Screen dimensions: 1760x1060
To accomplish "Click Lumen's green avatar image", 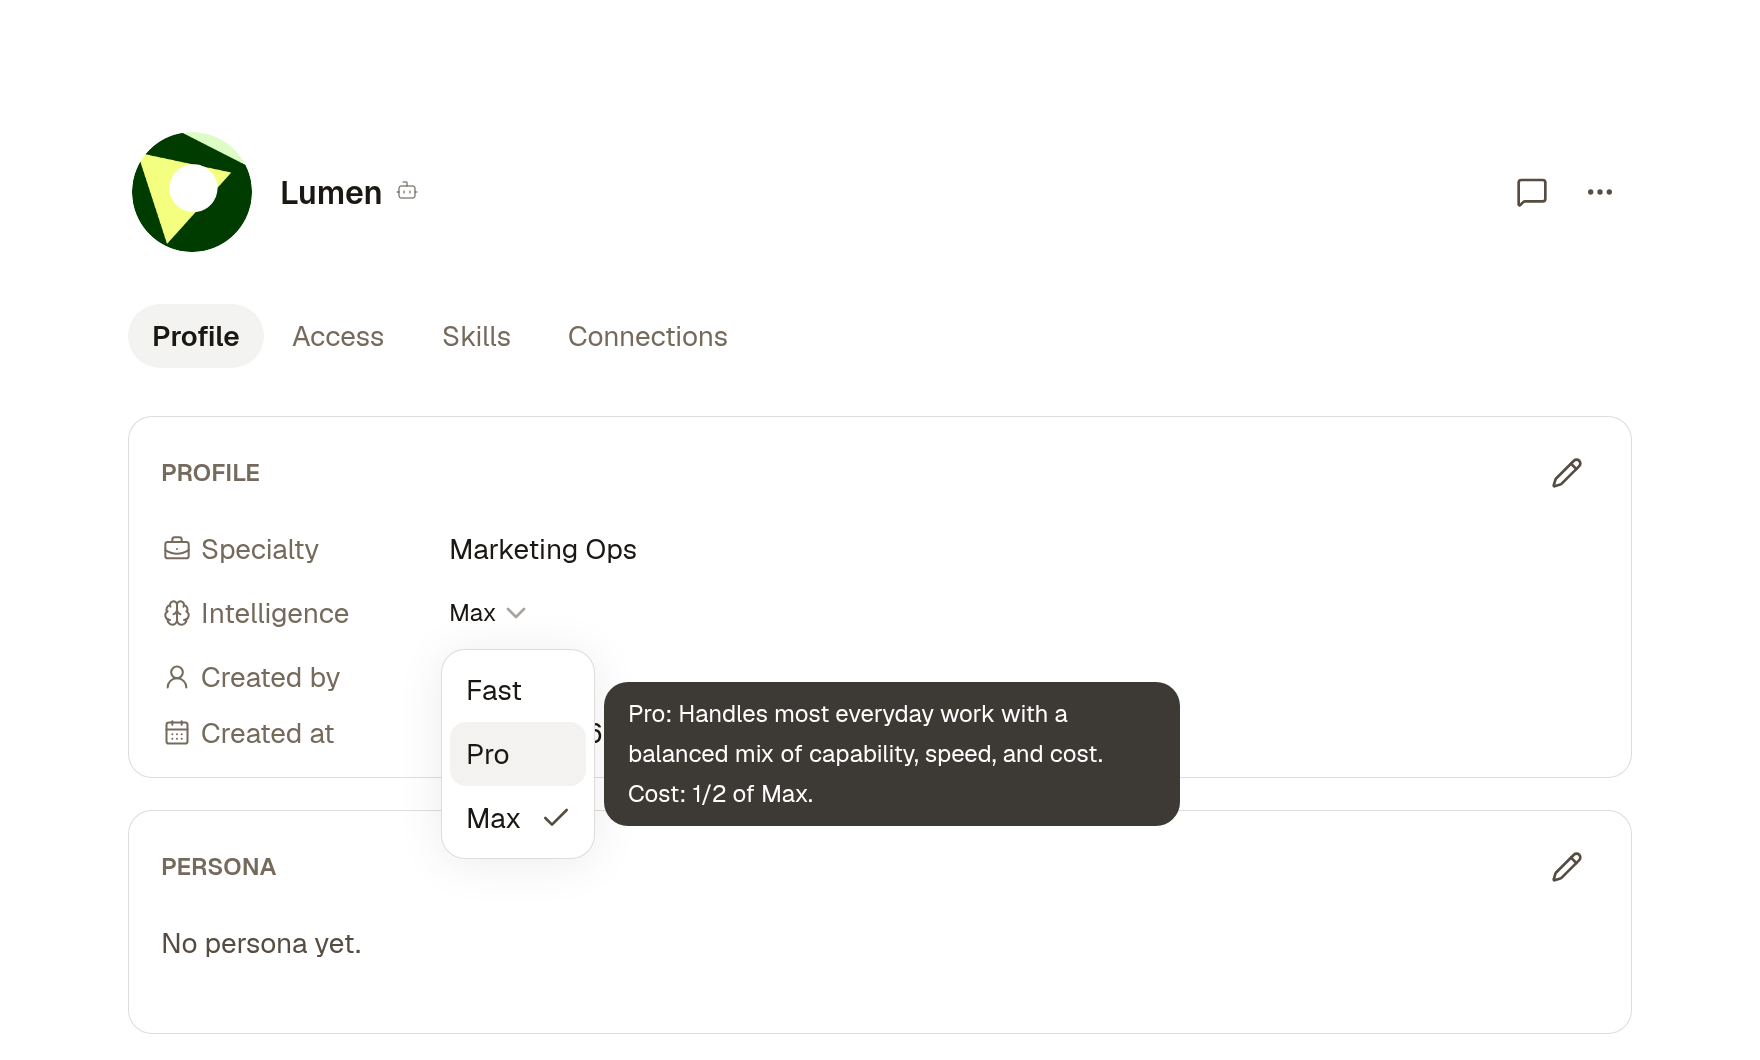I will (x=192, y=192).
